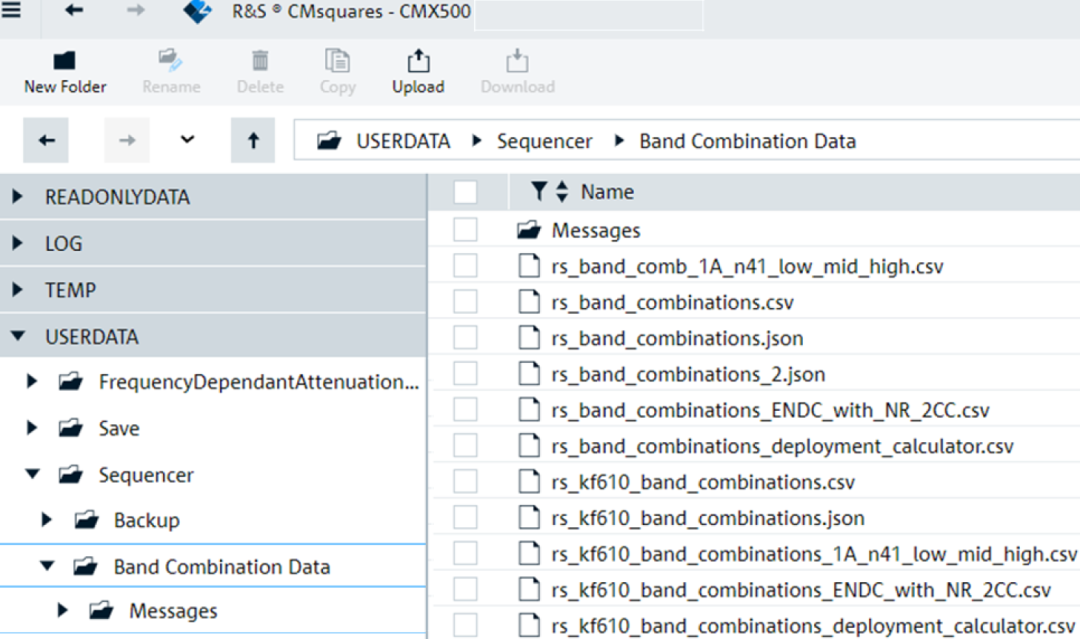Open navigation history dropdown chevron
This screenshot has height=639, width=1080.
[x=187, y=141]
